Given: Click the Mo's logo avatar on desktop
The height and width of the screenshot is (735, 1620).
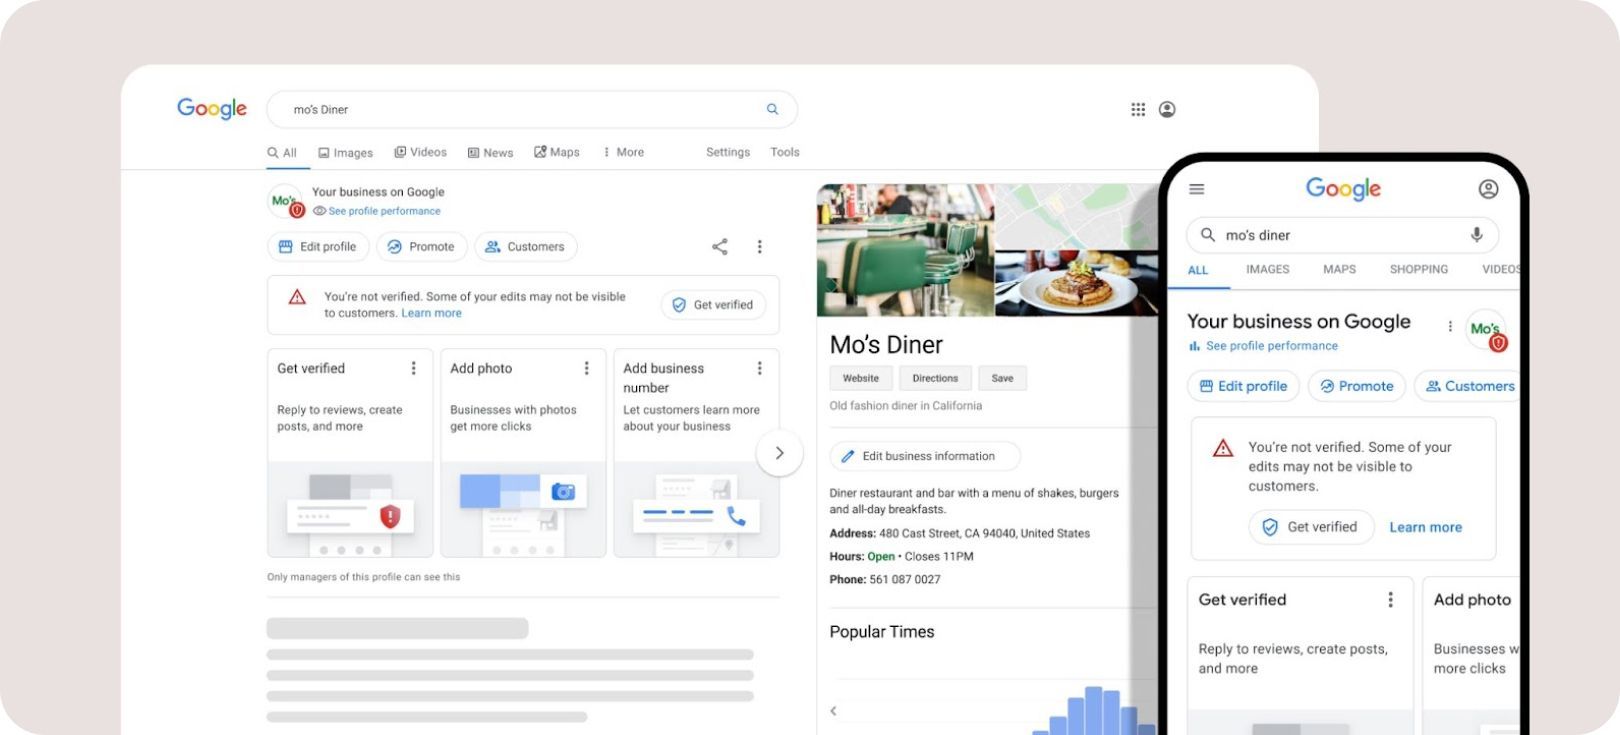Looking at the screenshot, I should click(x=286, y=201).
